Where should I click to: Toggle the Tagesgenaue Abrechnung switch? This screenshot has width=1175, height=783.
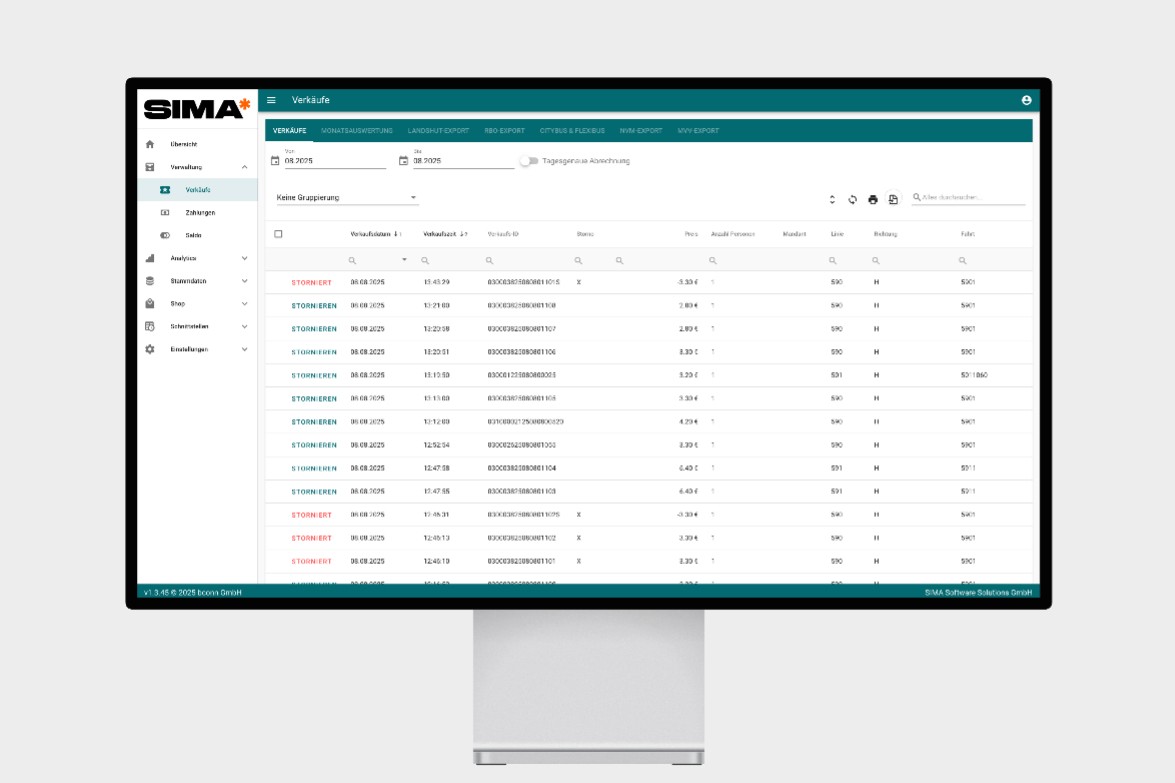(x=529, y=161)
